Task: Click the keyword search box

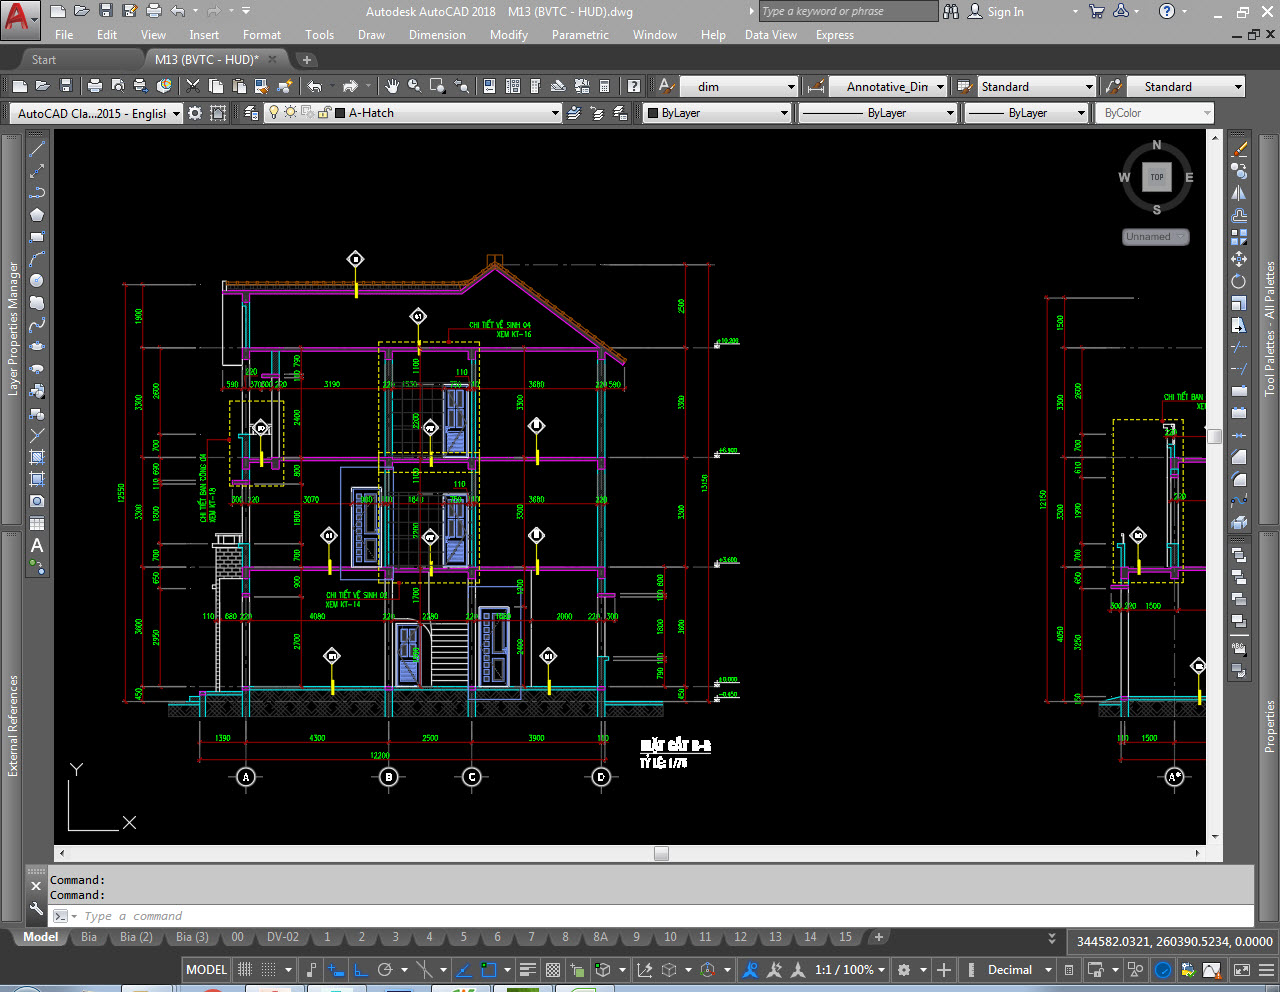Action: click(x=847, y=11)
